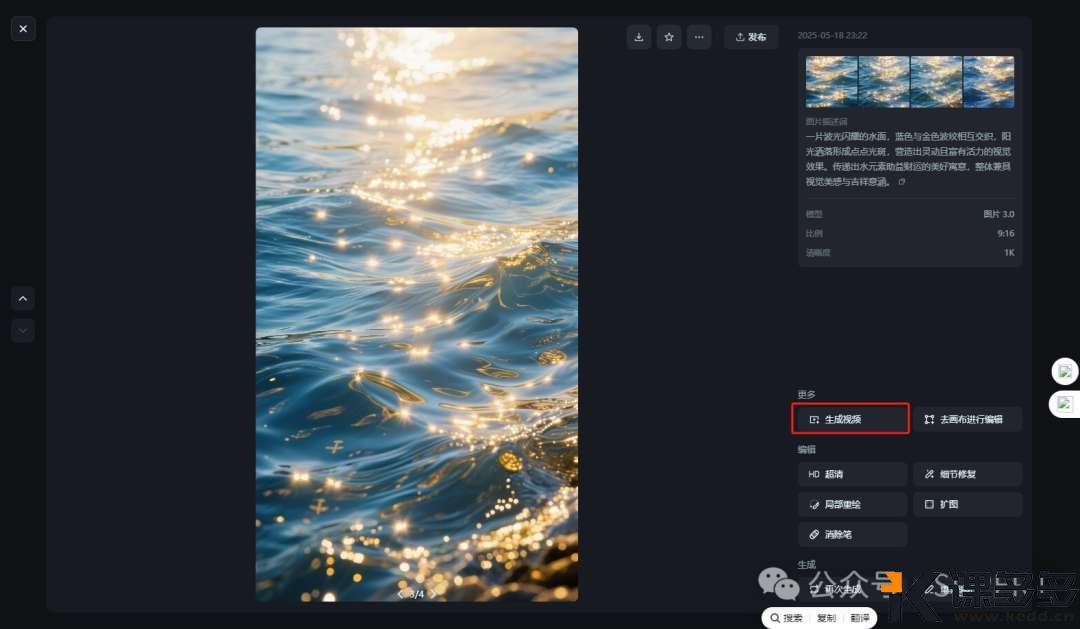Select the fourth thumbnail in the result strip
The height and width of the screenshot is (629, 1080).
point(988,82)
